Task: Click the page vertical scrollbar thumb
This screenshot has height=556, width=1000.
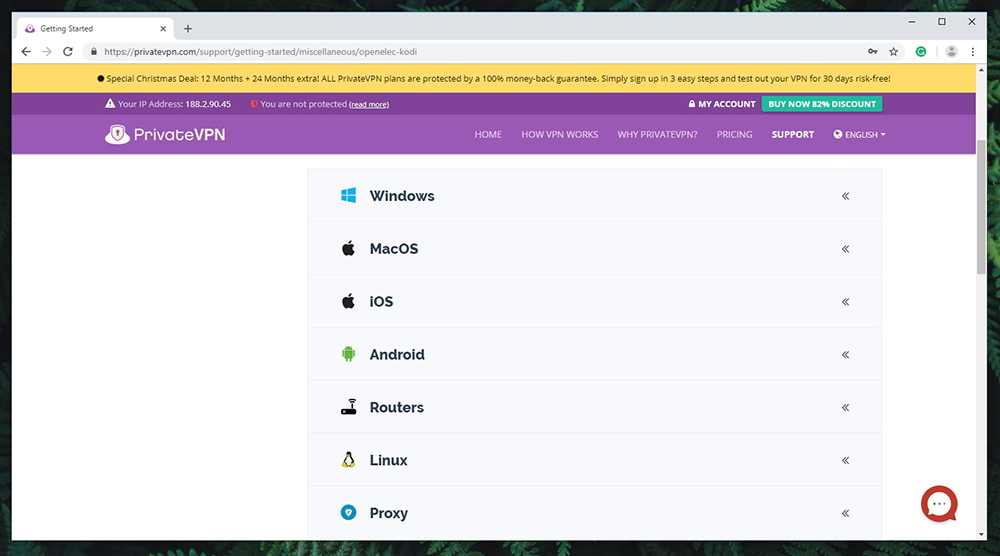Action: click(x=981, y=207)
